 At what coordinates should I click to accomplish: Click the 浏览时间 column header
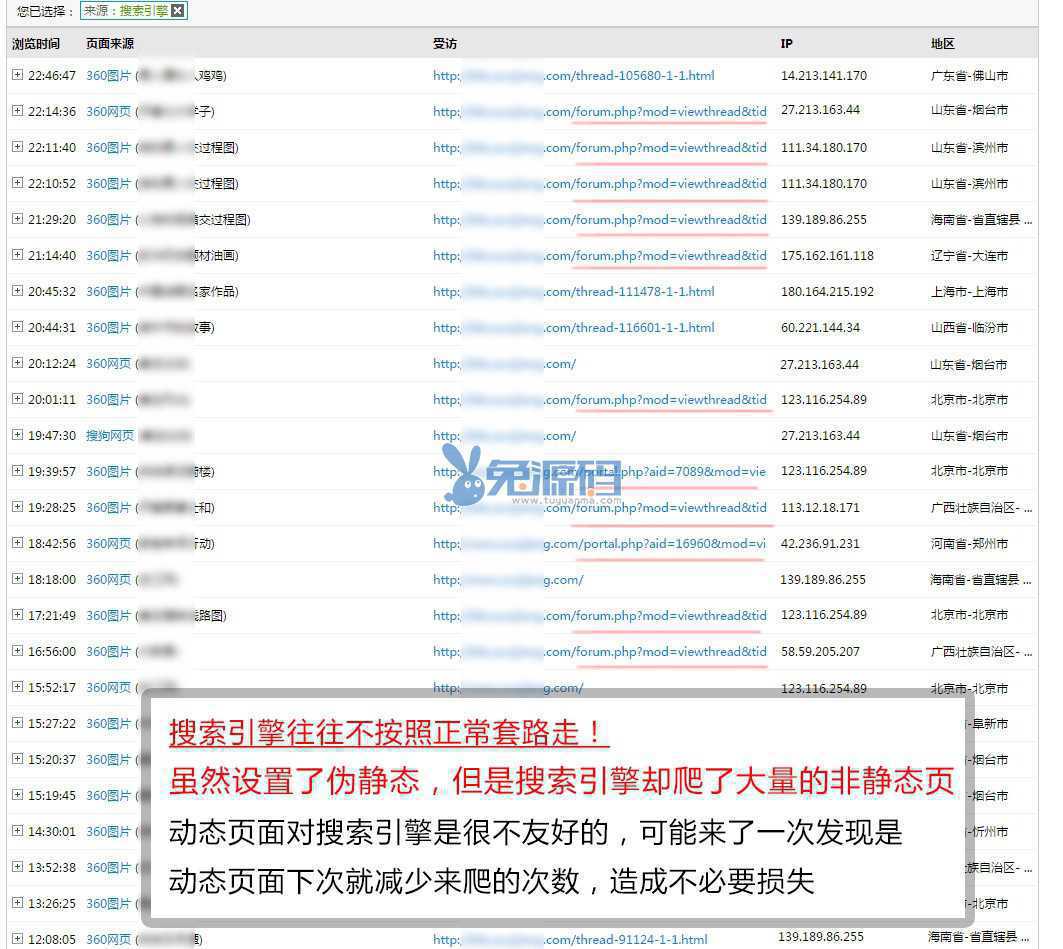click(36, 44)
